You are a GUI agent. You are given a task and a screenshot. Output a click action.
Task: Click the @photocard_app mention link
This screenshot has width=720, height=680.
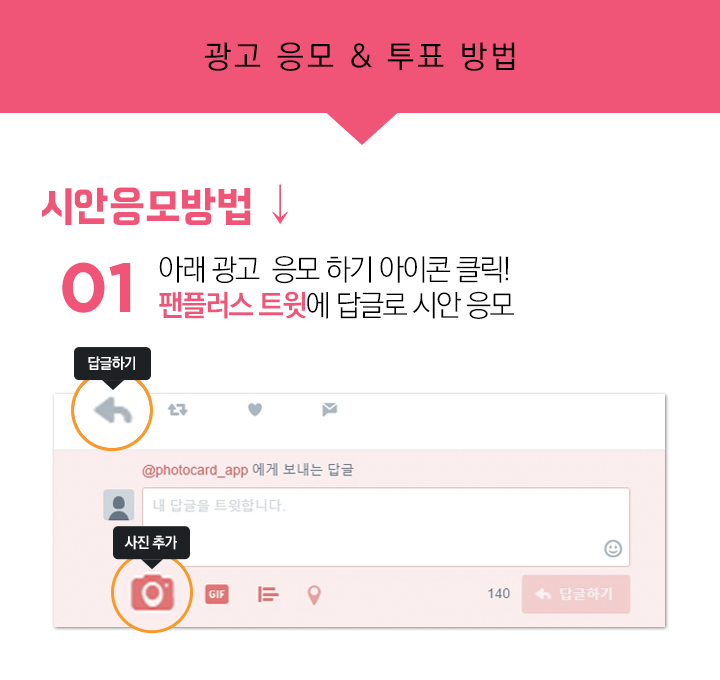click(195, 470)
